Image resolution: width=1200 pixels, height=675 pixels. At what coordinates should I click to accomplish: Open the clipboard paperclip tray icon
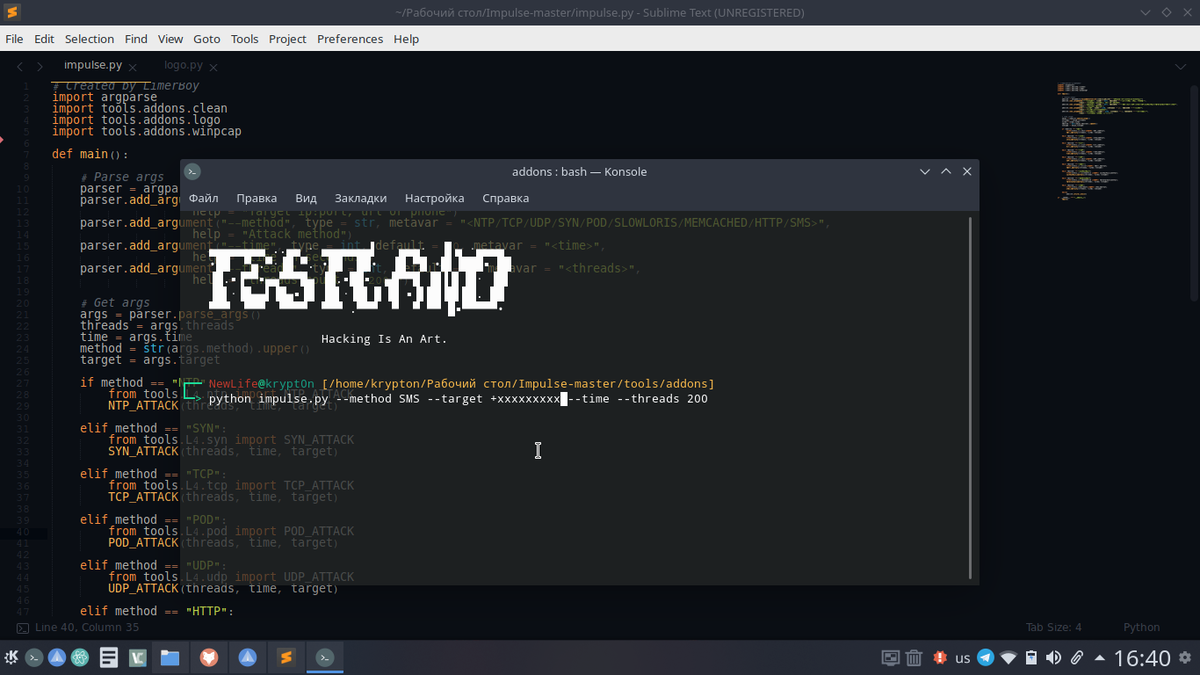tap(1077, 658)
